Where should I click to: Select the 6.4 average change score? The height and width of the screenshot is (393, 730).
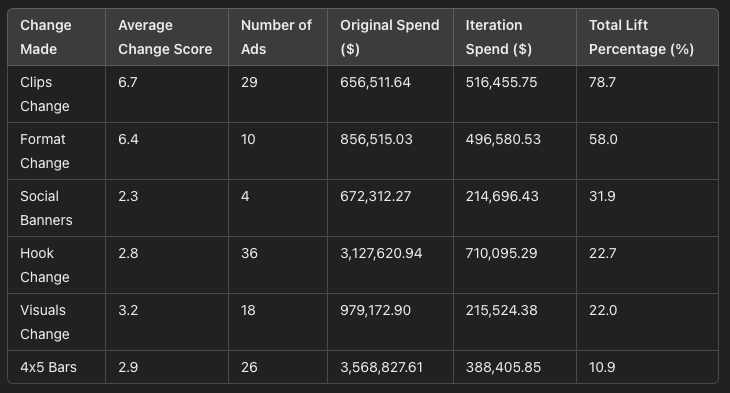click(128, 139)
